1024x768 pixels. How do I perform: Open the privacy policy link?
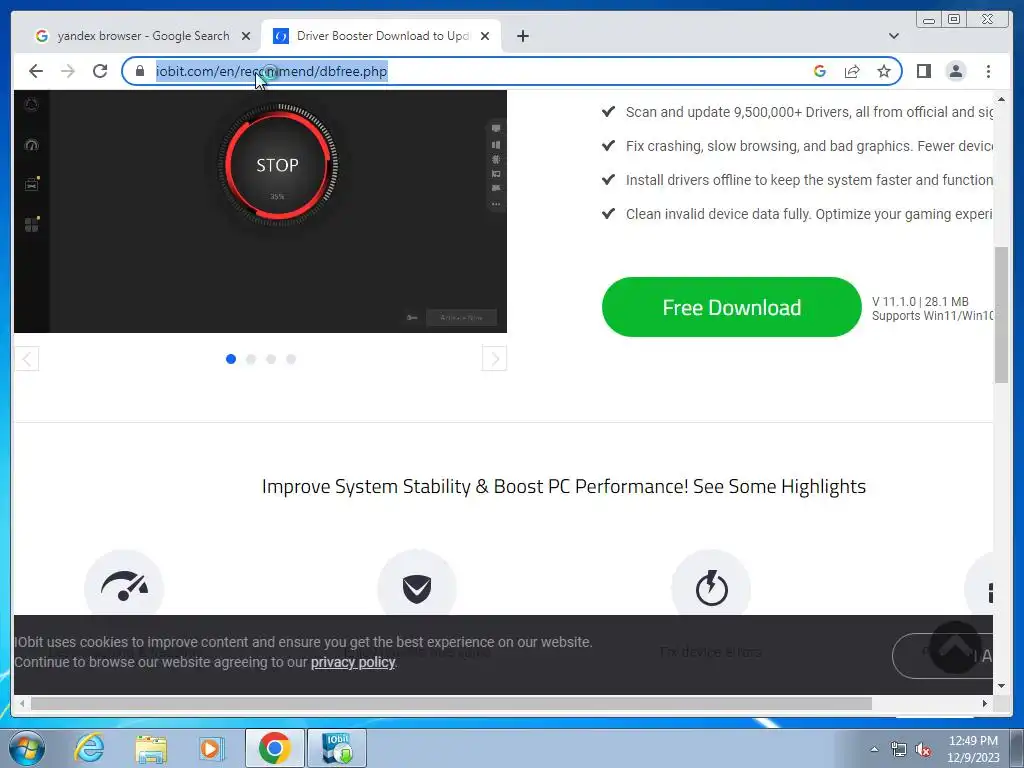pyautogui.click(x=353, y=662)
